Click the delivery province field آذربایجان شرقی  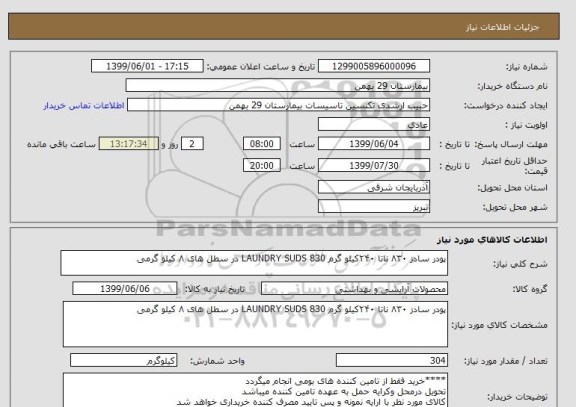[374, 187]
